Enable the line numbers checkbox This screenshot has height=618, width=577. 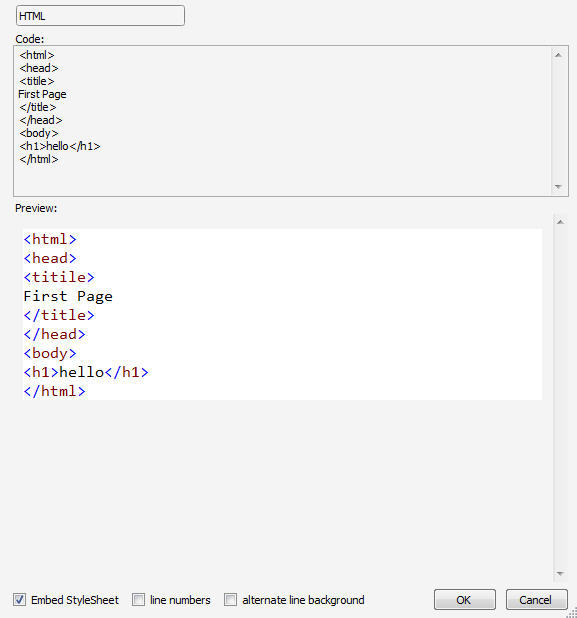click(x=138, y=600)
